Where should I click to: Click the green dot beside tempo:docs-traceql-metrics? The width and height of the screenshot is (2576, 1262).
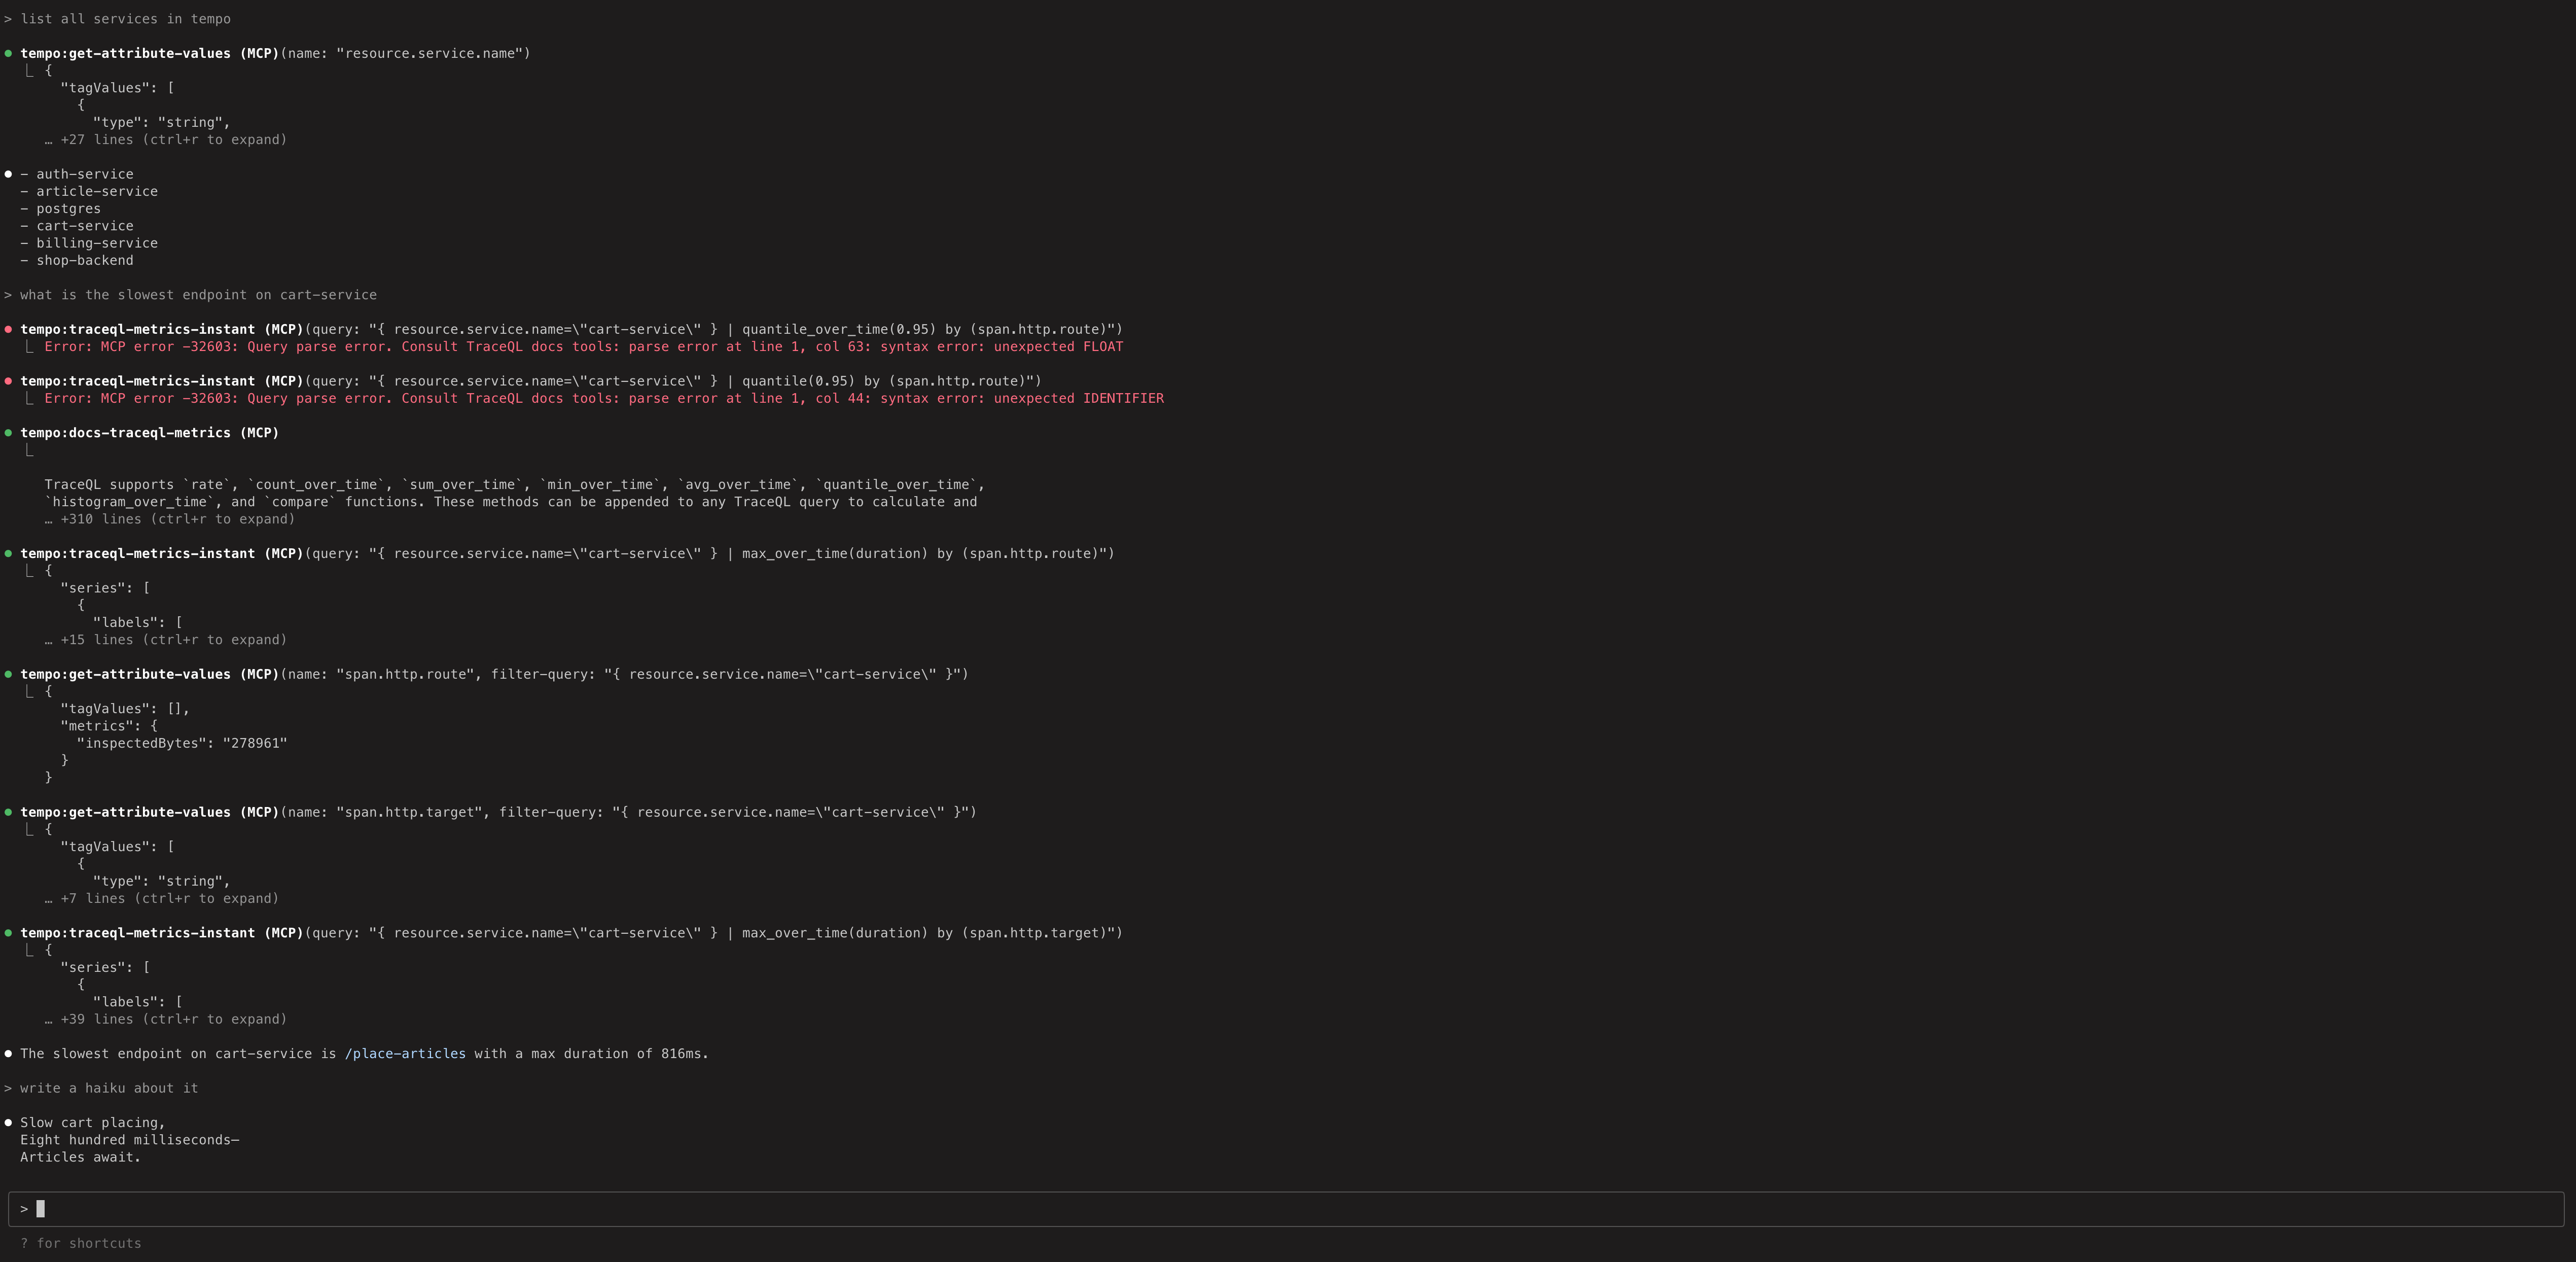[9, 433]
